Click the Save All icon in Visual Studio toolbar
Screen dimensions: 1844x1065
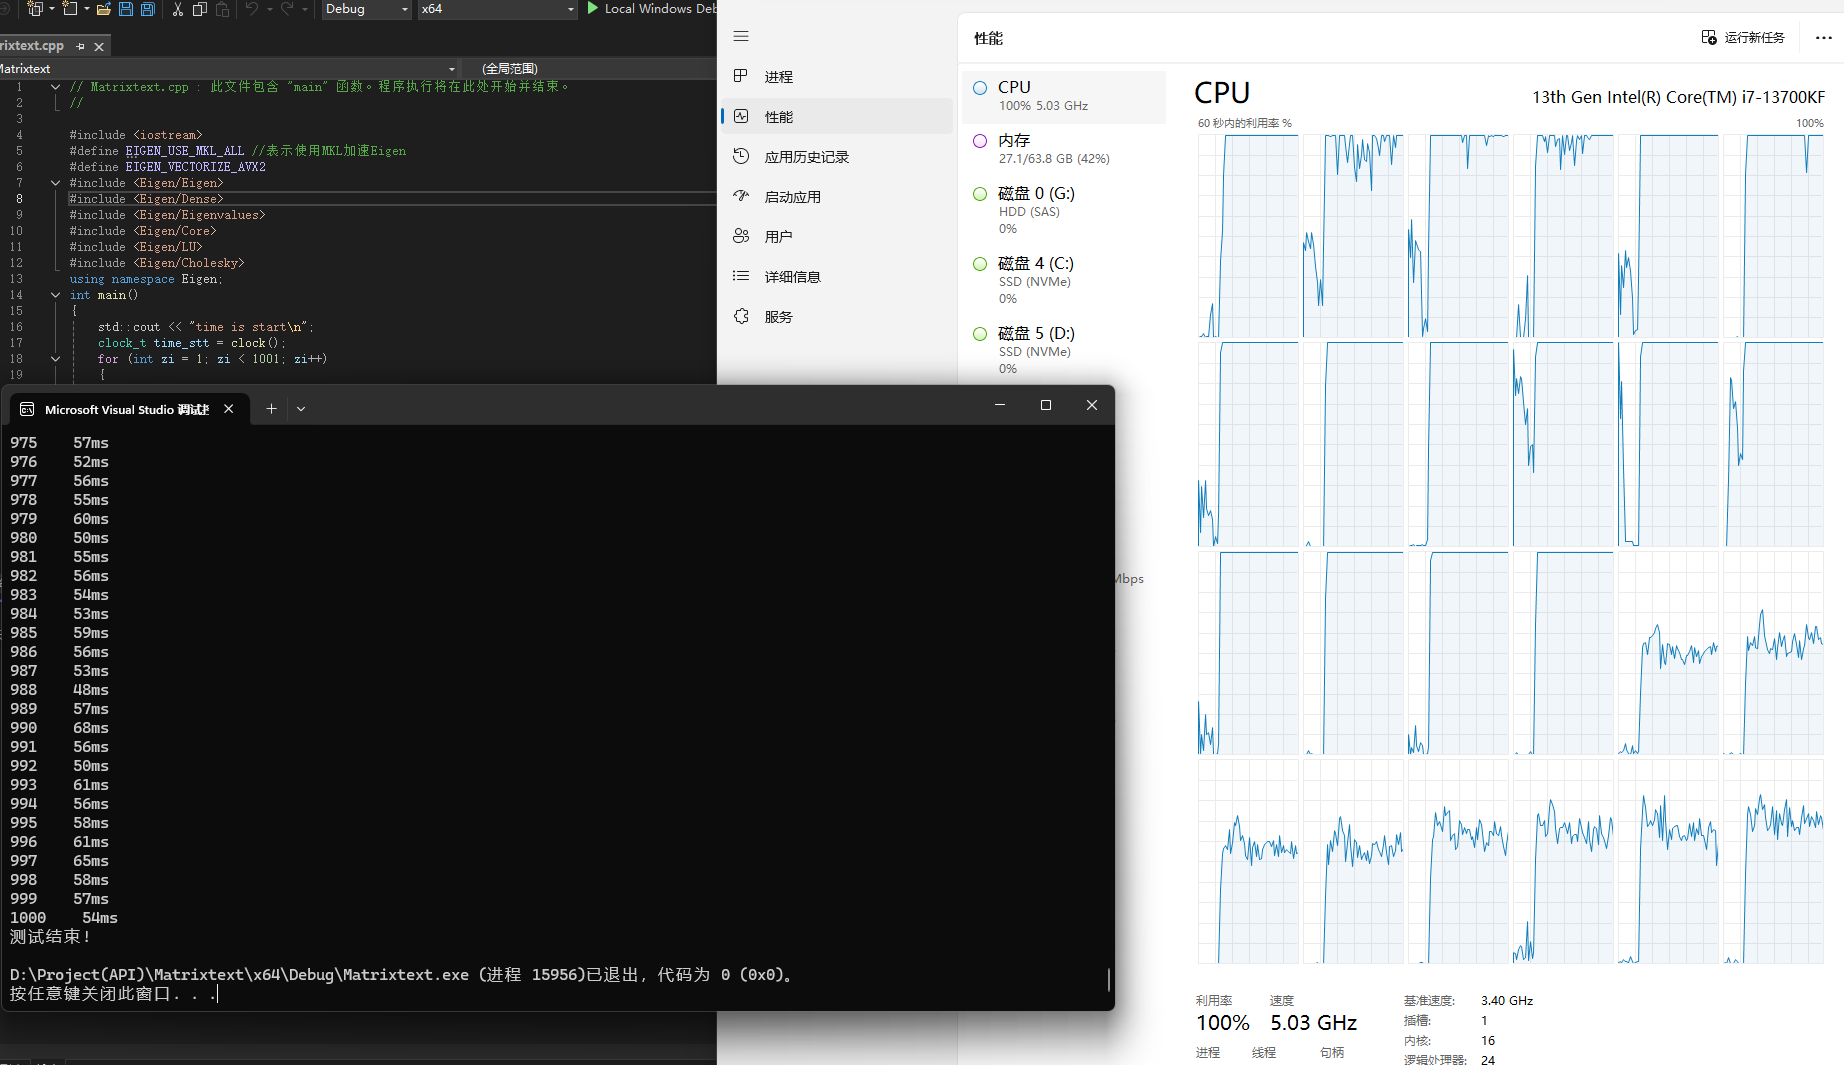tap(147, 9)
